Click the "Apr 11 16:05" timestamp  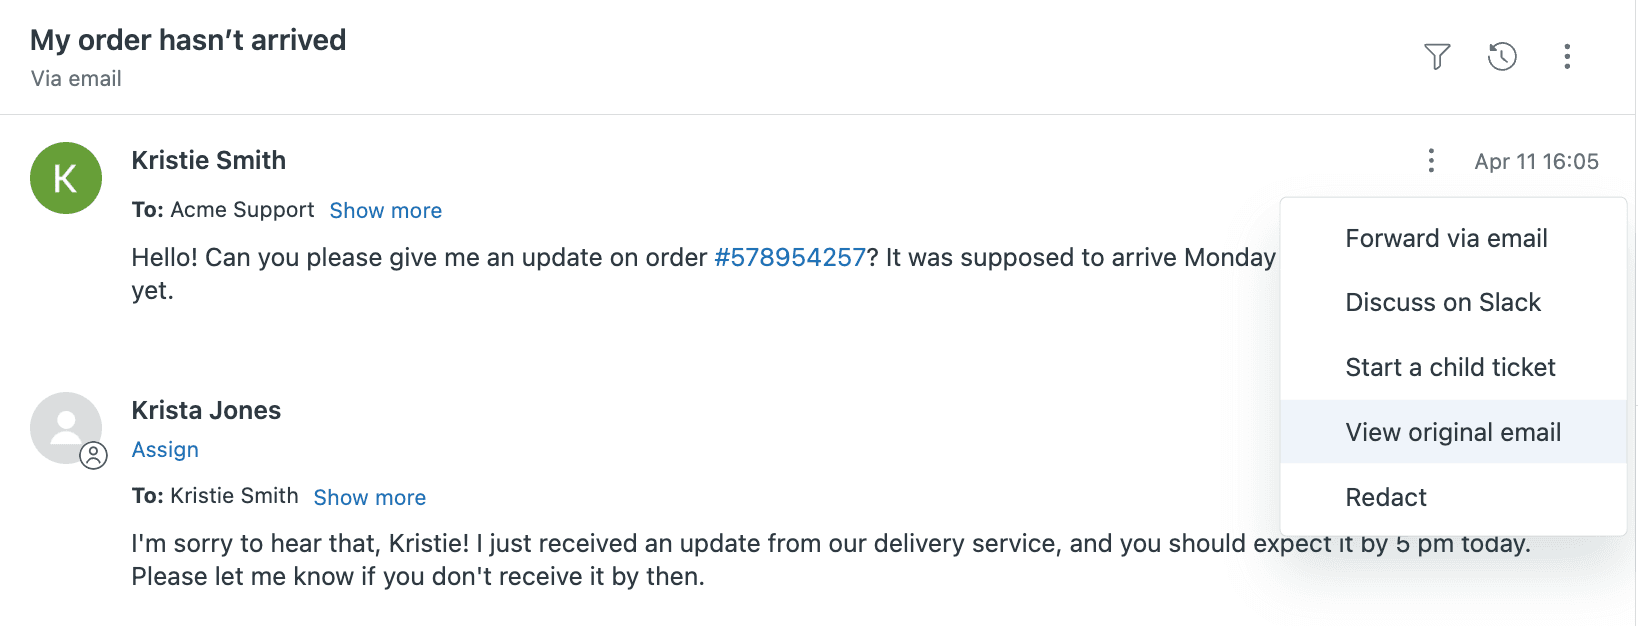tap(1537, 161)
